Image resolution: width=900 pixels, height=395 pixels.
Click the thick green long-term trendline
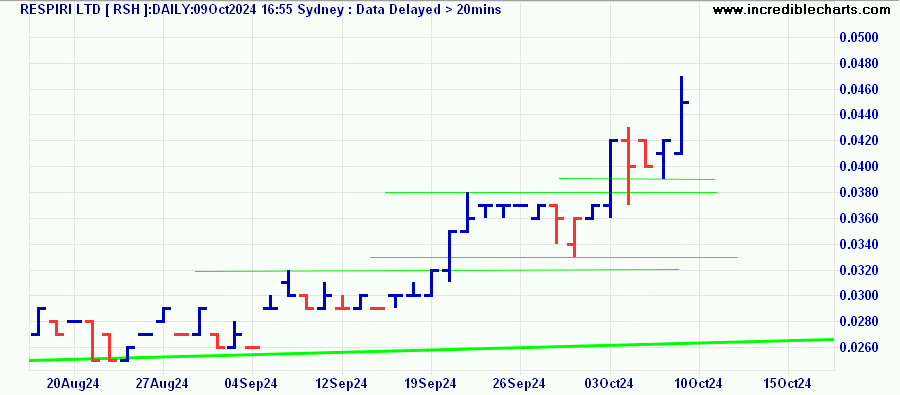(x=430, y=350)
